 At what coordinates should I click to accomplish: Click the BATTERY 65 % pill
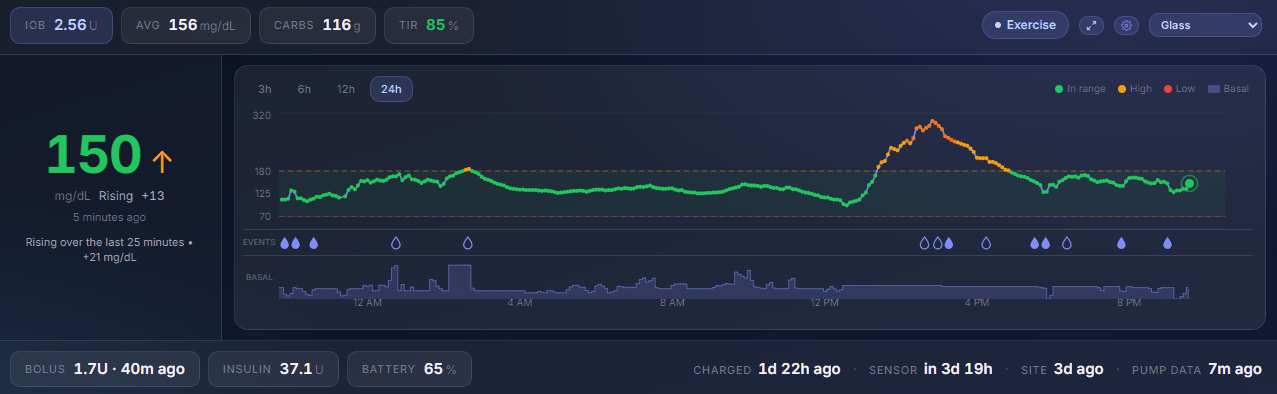tap(409, 369)
